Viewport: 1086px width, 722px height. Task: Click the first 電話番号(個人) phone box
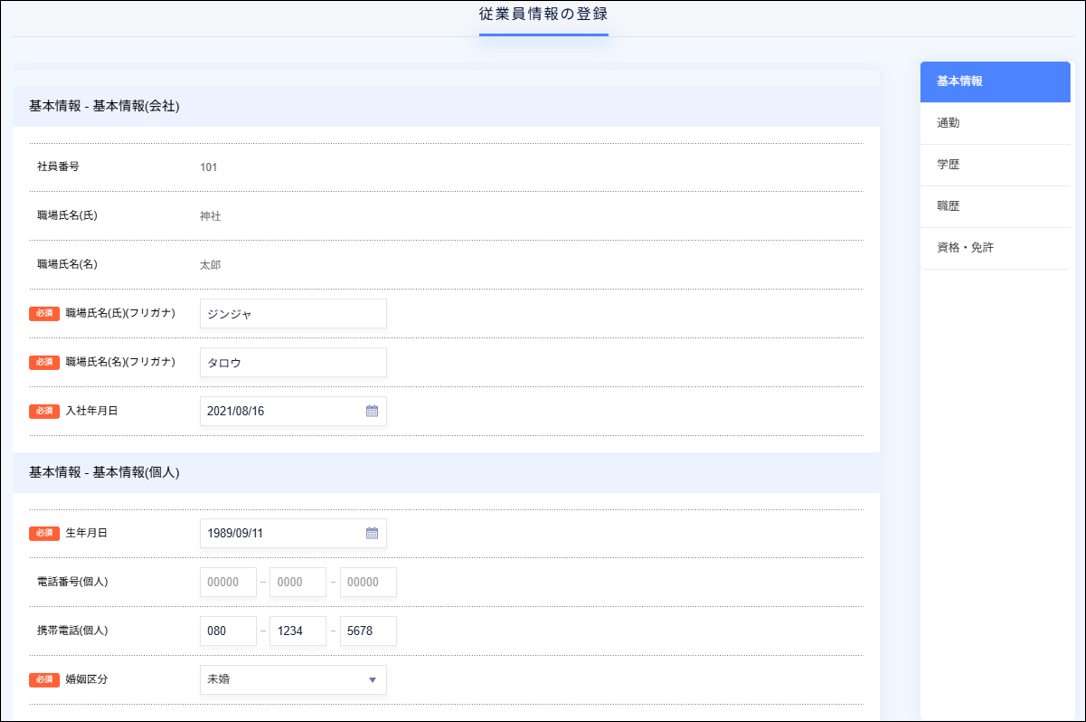(x=228, y=581)
